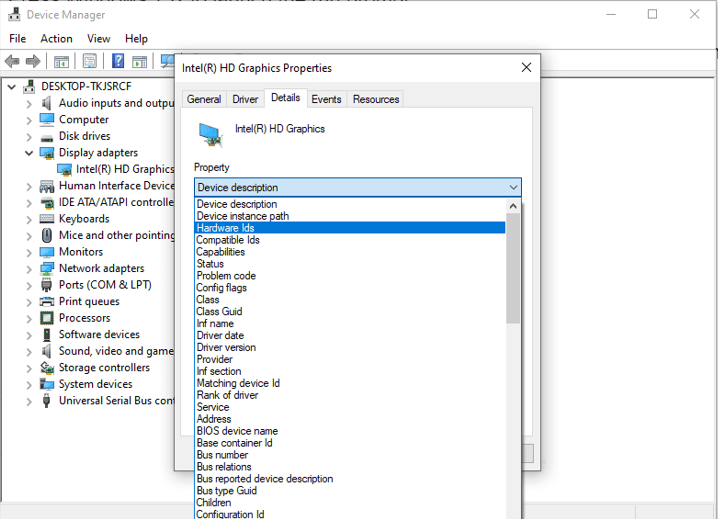Click the Monitors category icon
The image size is (718, 519).
(x=47, y=252)
